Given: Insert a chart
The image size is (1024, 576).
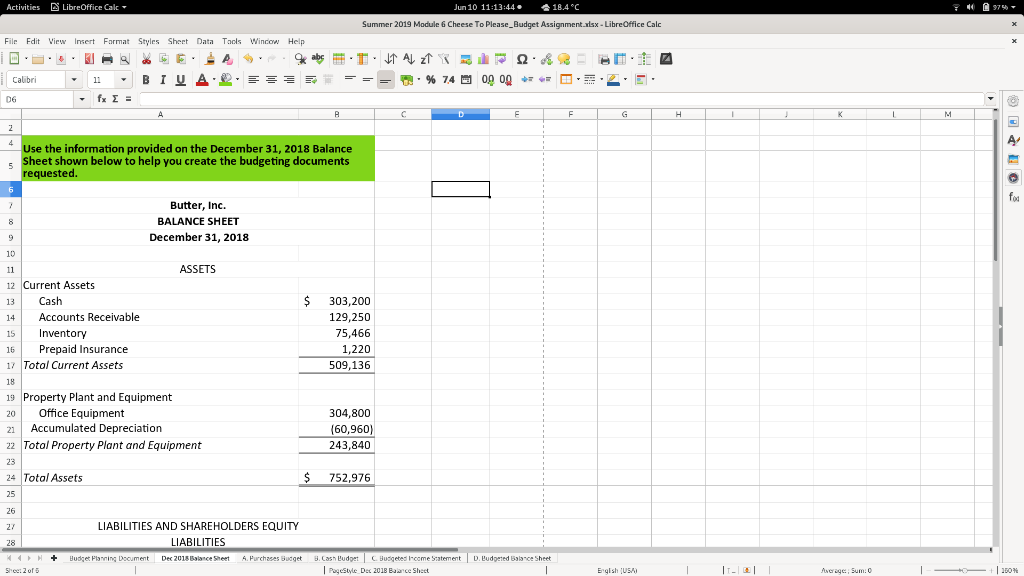Looking at the screenshot, I should [x=482, y=59].
